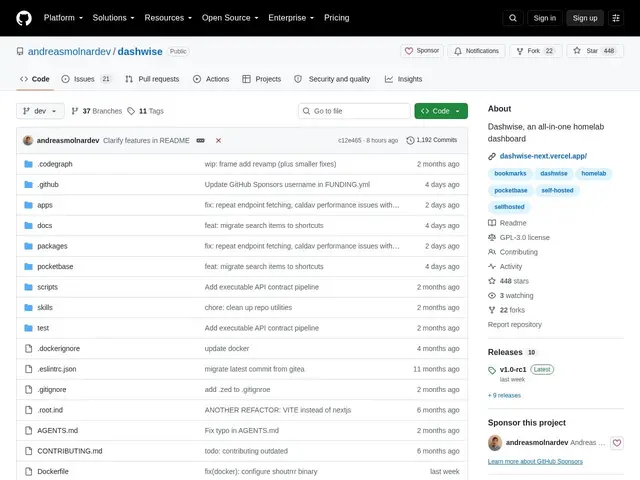Viewport: 640px width, 480px height.
Task: Open the green Code dropdown button
Action: click(x=441, y=111)
